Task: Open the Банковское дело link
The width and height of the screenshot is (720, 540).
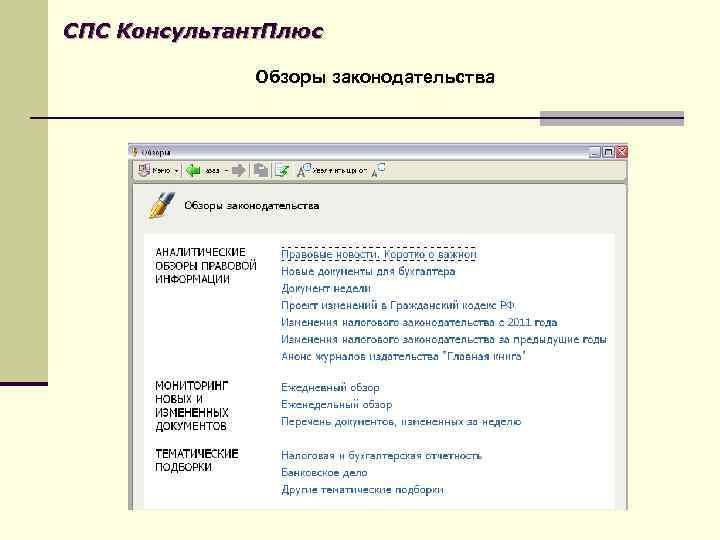Action: [x=324, y=472]
